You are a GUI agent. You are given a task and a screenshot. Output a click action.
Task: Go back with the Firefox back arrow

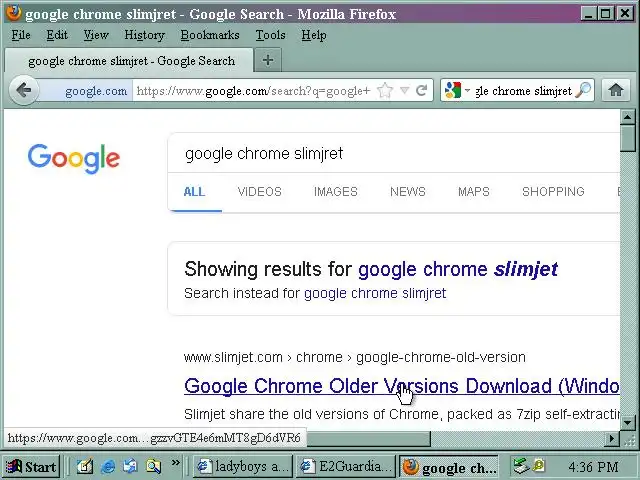(x=24, y=90)
